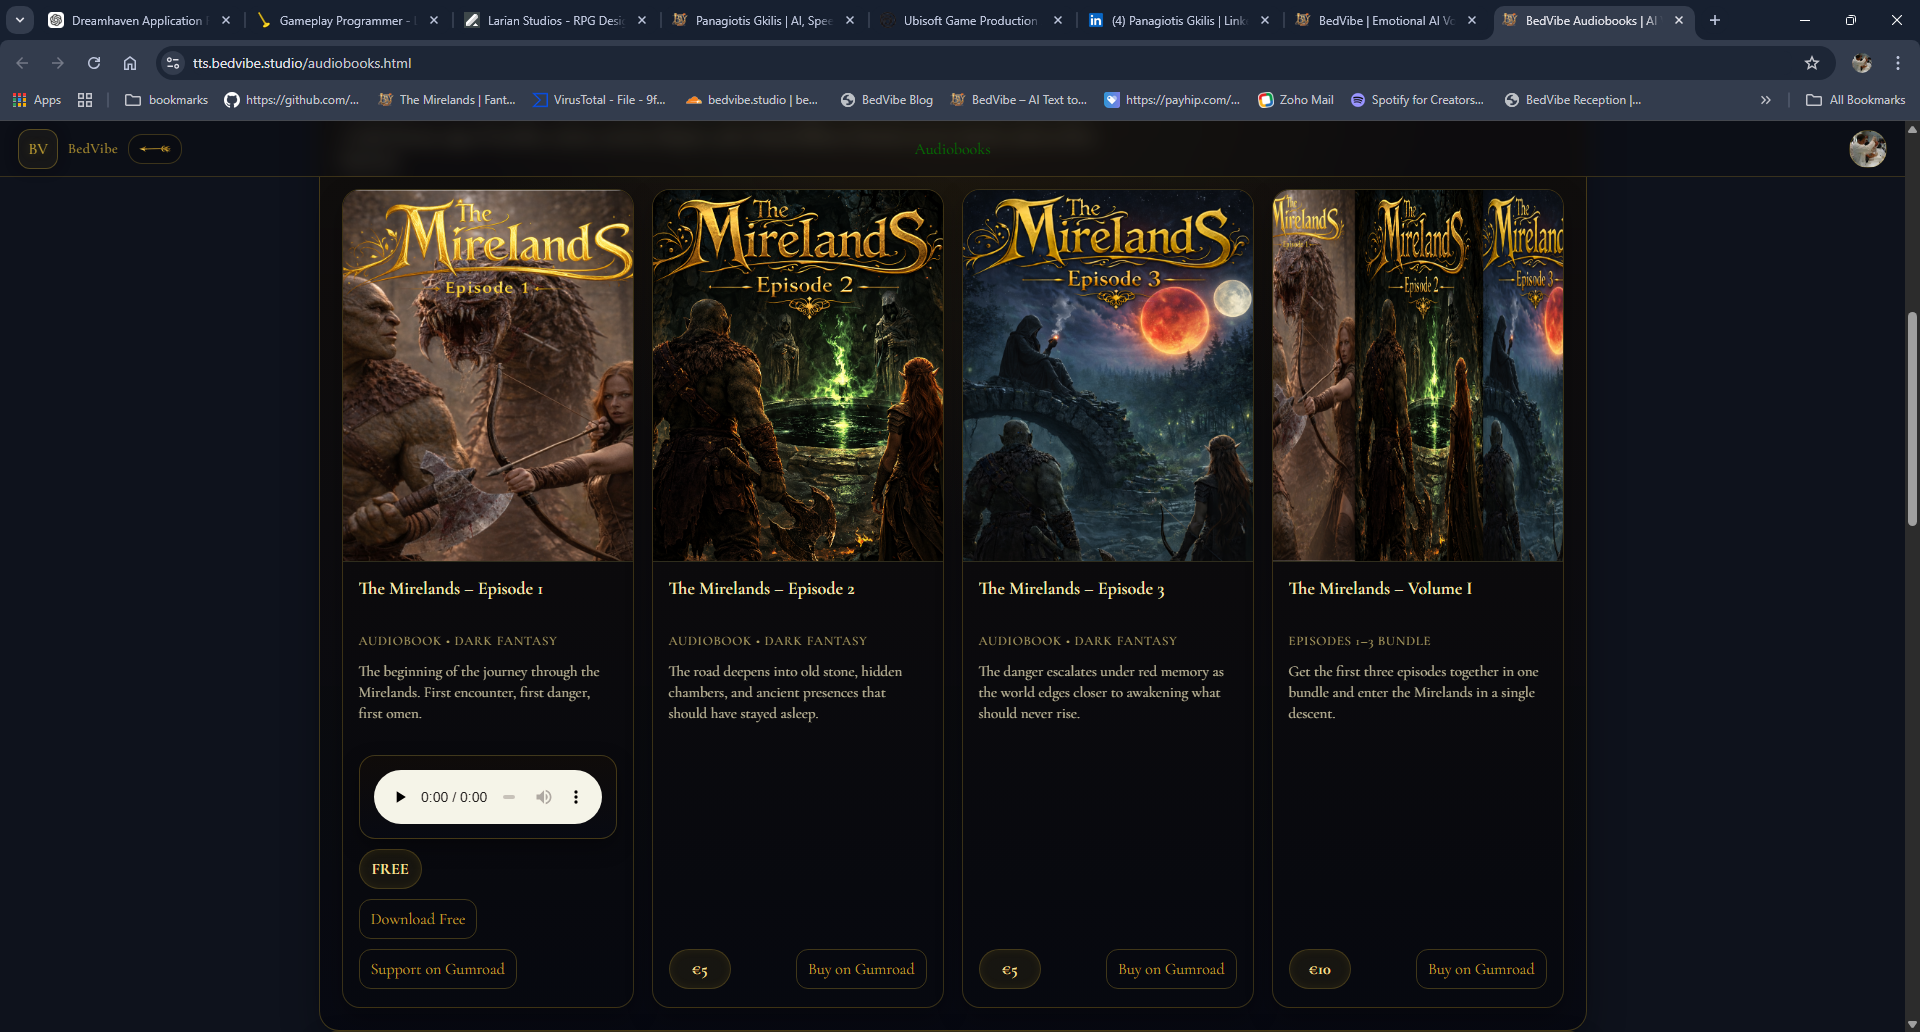Viewport: 1920px width, 1032px height.
Task: Open the Zoho Mail bookmark
Action: point(1296,100)
